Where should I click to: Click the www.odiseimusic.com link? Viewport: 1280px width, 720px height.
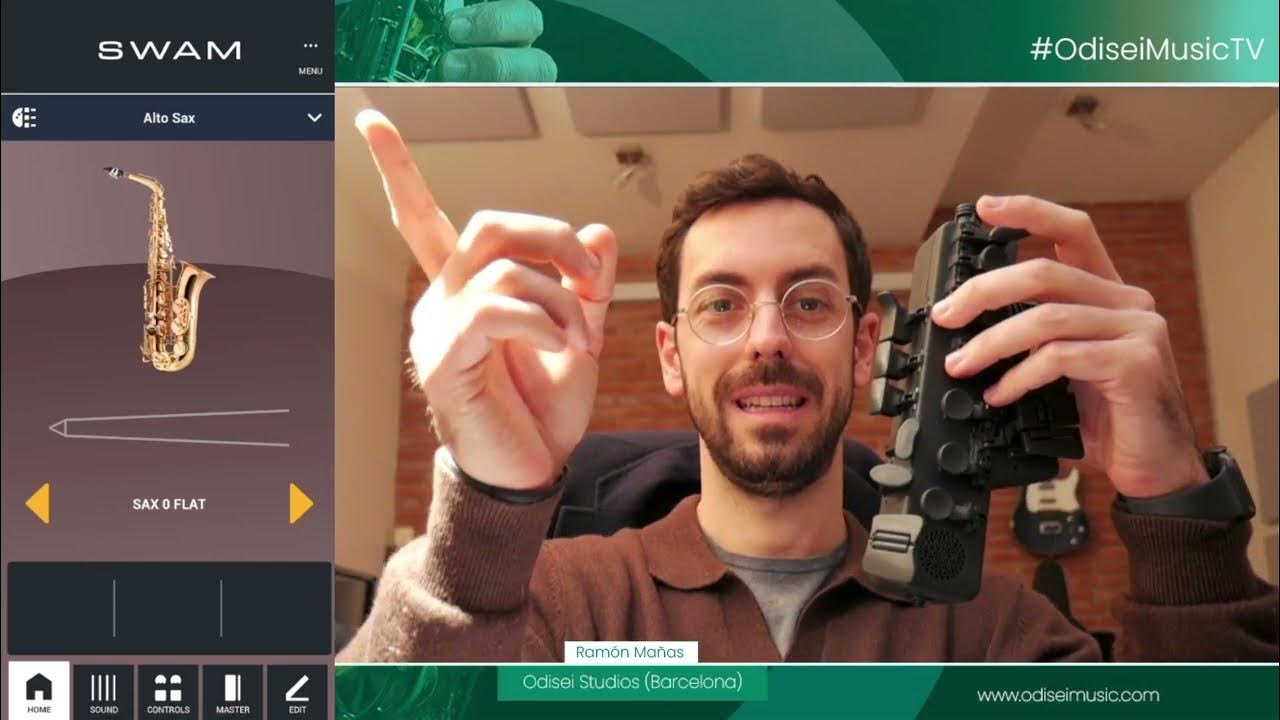[1068, 695]
